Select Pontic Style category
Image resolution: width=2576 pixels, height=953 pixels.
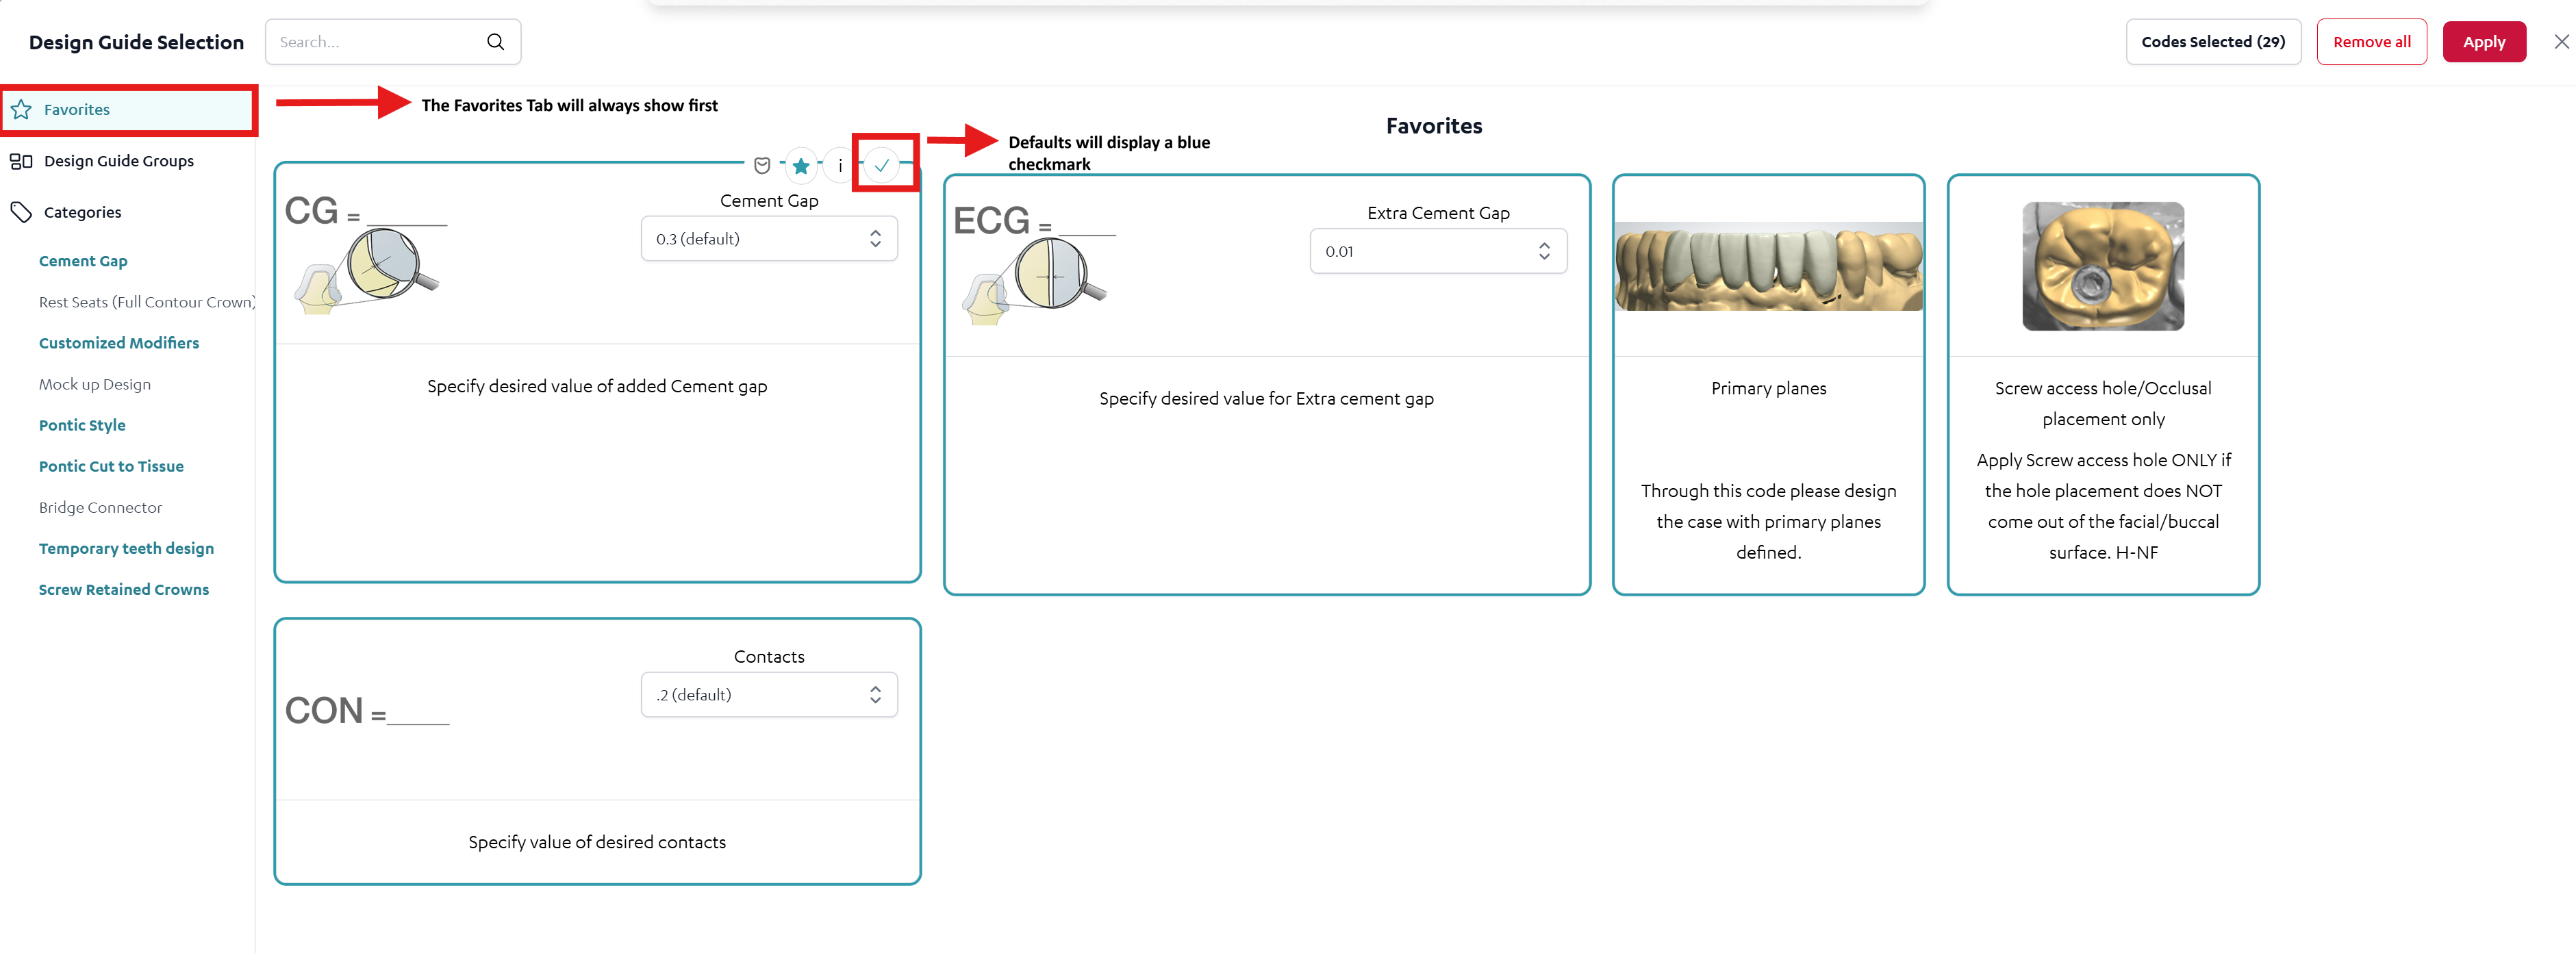[82, 425]
